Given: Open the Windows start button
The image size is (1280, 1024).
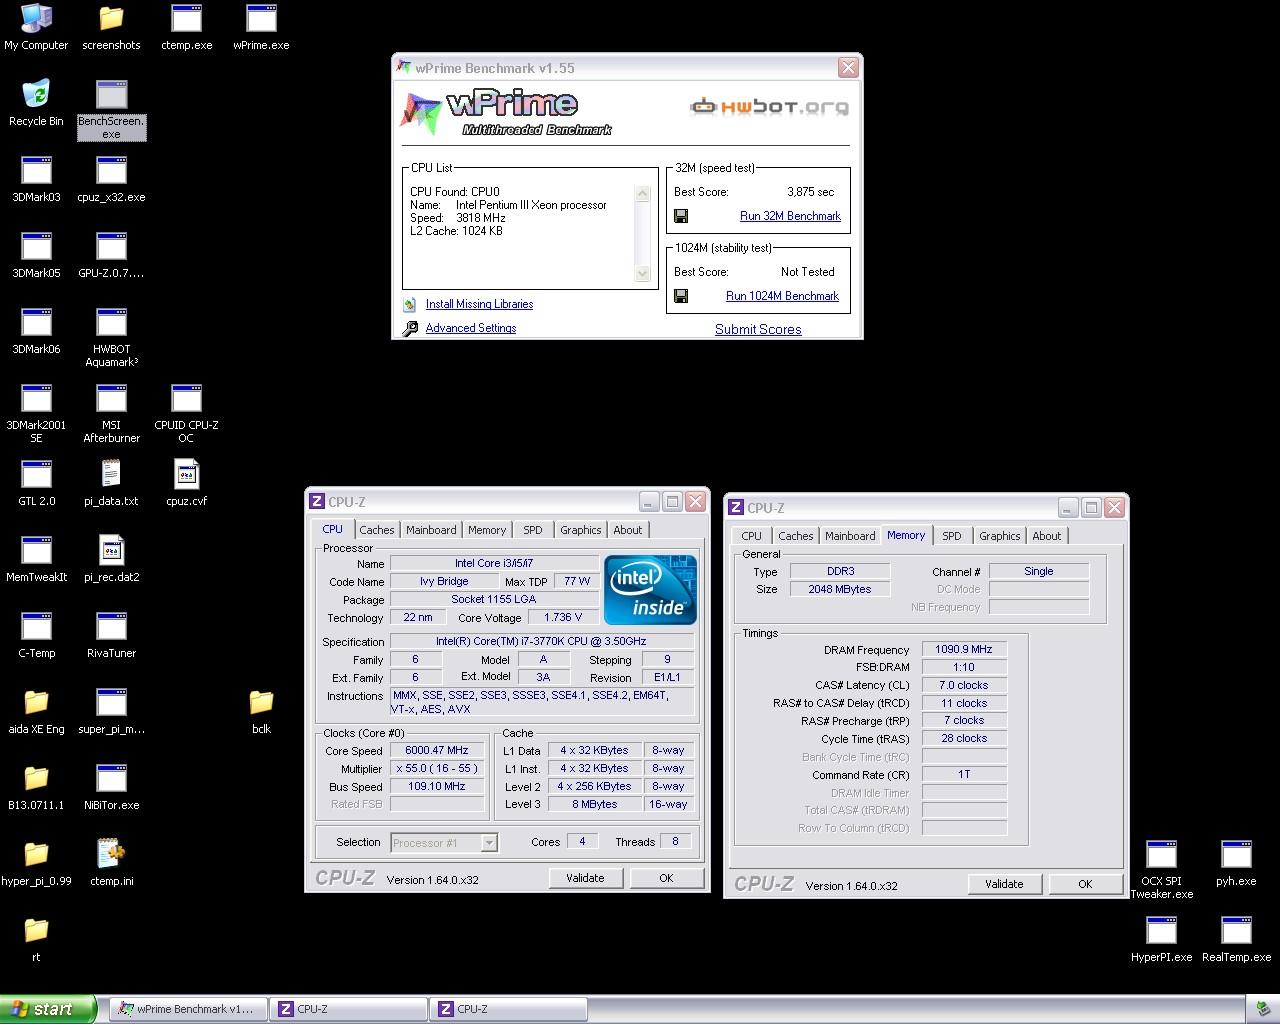Looking at the screenshot, I should [48, 1009].
